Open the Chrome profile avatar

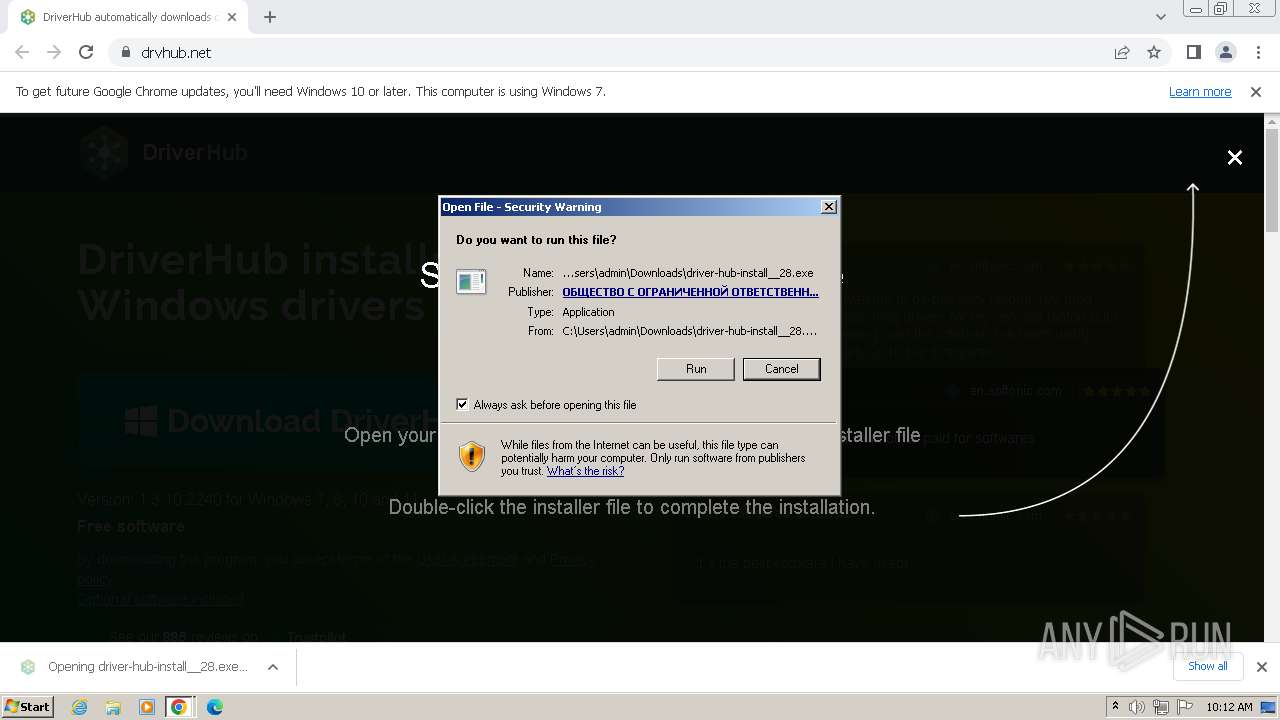tap(1225, 52)
